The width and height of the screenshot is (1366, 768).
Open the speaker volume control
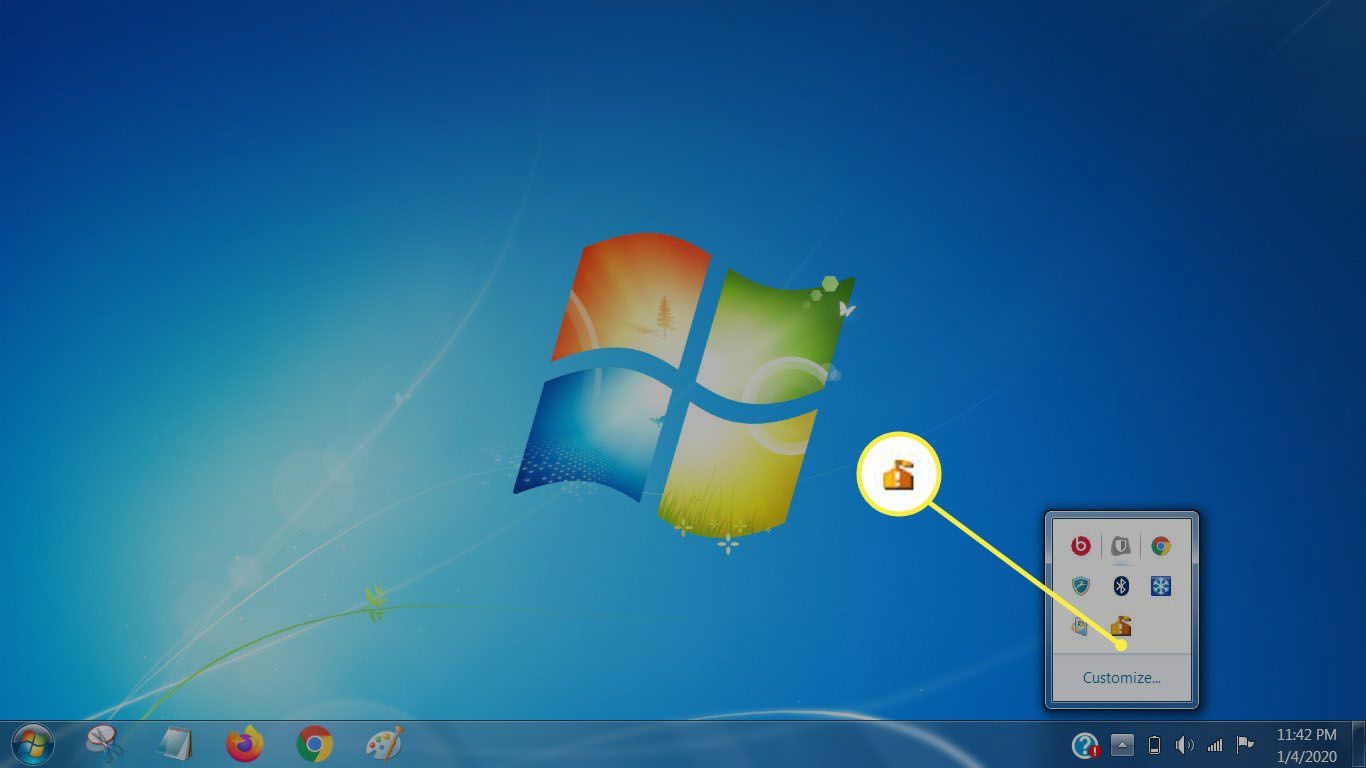click(x=1185, y=745)
